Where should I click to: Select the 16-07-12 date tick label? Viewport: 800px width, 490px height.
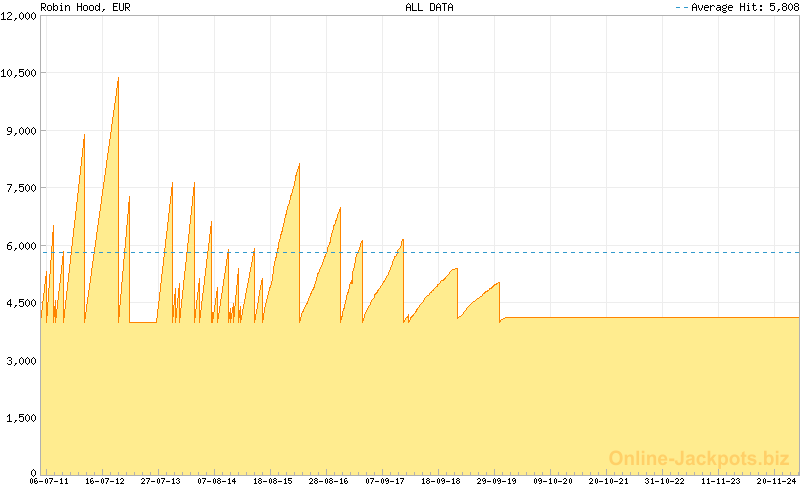click(105, 481)
